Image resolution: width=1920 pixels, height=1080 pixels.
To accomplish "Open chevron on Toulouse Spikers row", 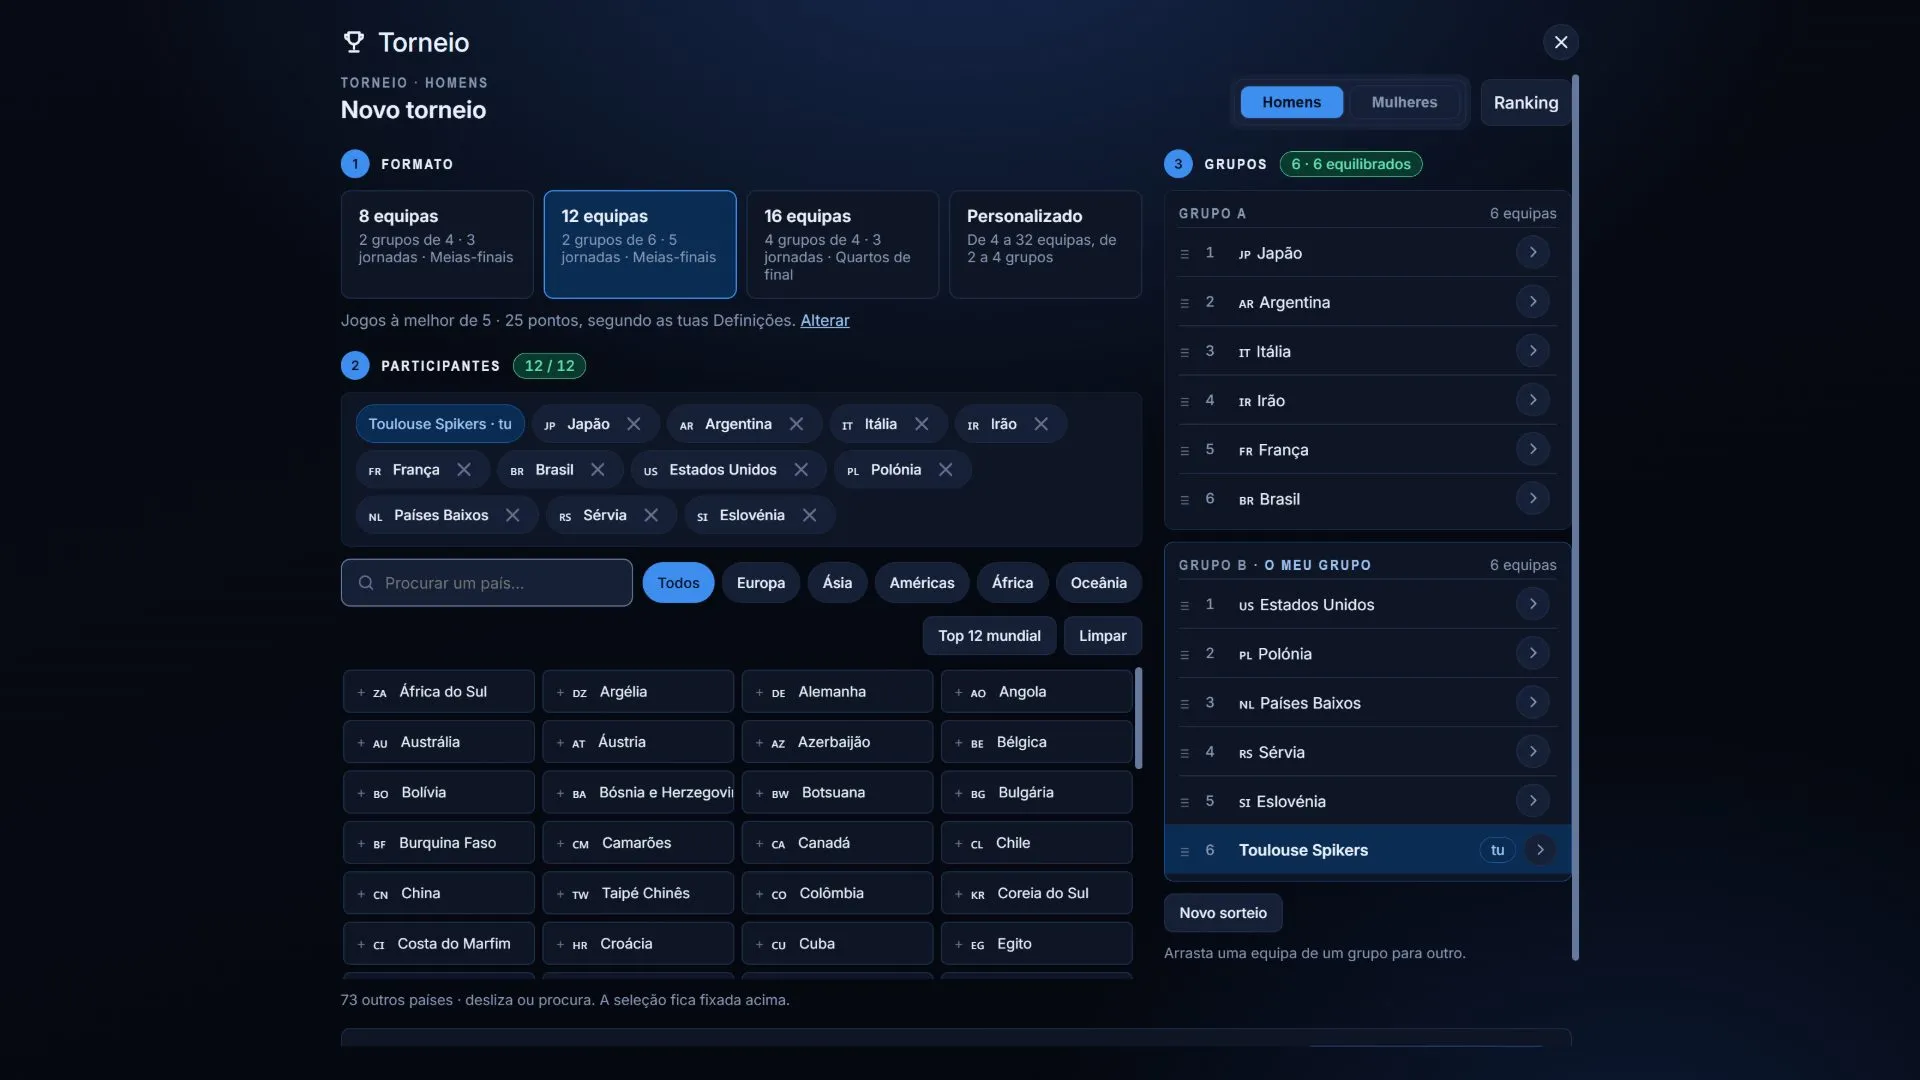I will (1540, 850).
